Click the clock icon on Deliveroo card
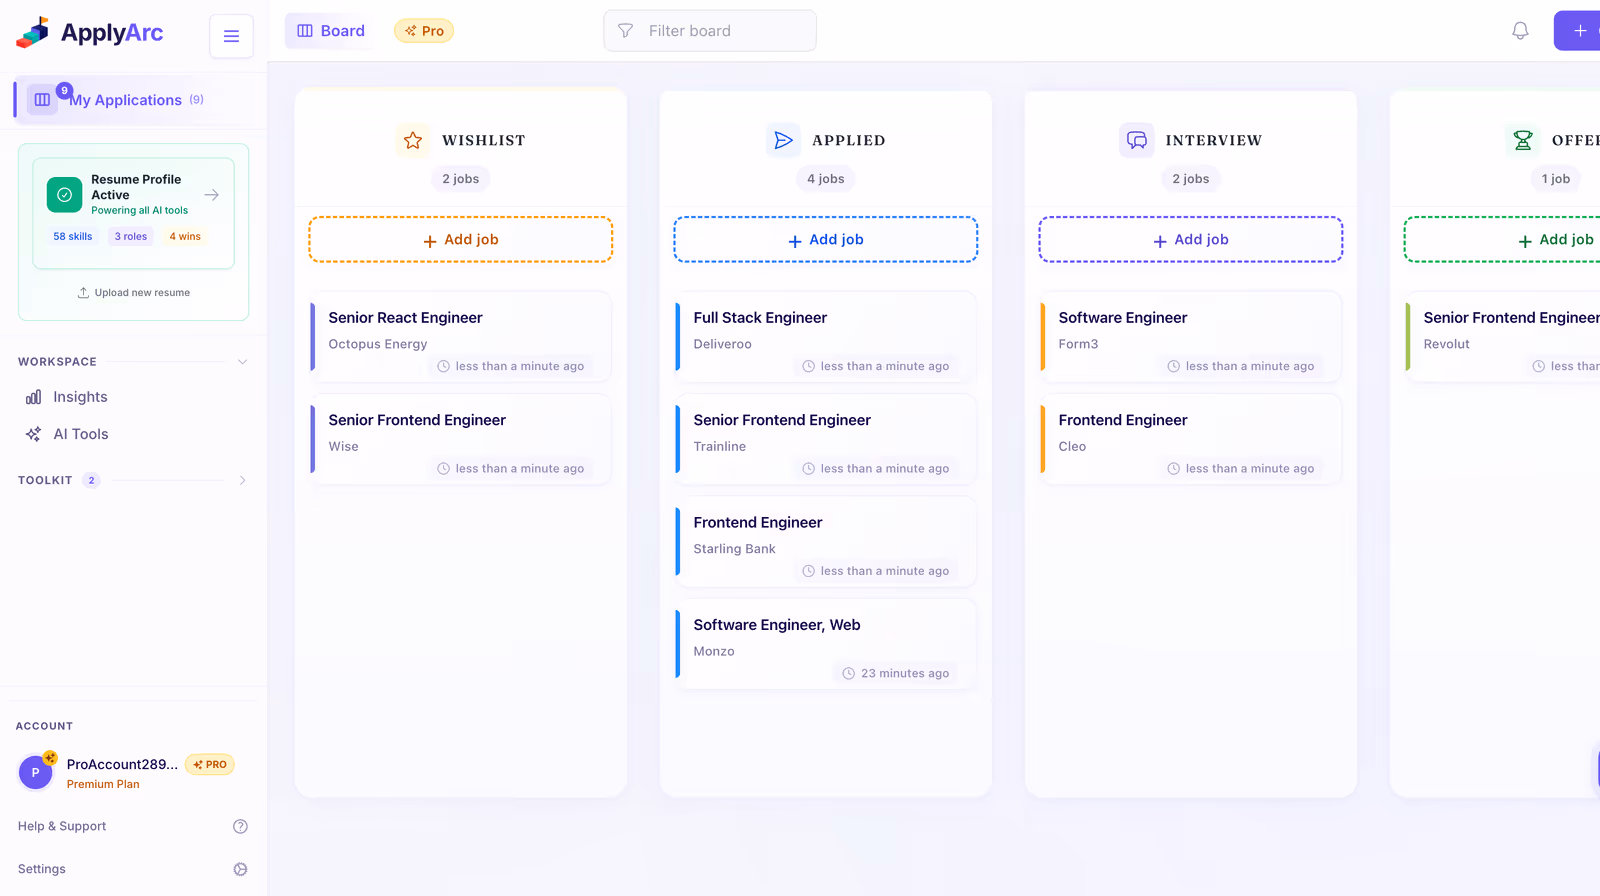Screen dimensions: 1600x896 point(808,367)
